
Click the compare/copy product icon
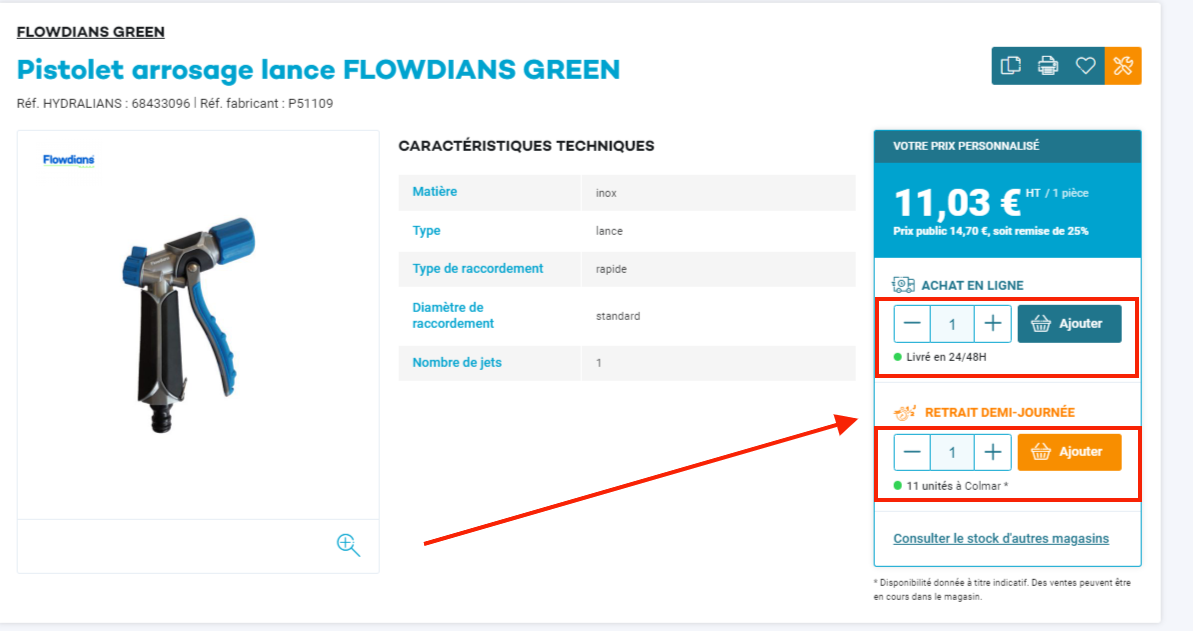point(1010,65)
